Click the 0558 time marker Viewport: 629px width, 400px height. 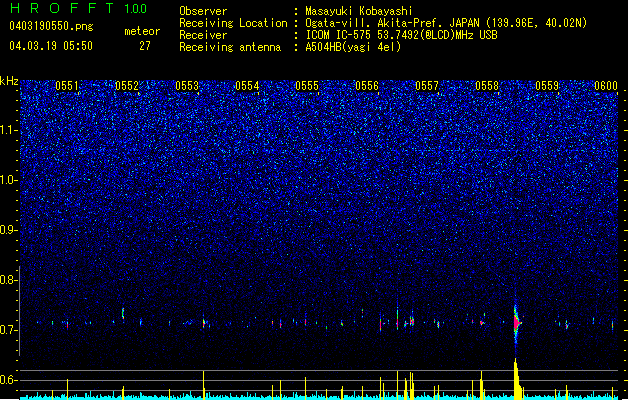[x=487, y=86]
